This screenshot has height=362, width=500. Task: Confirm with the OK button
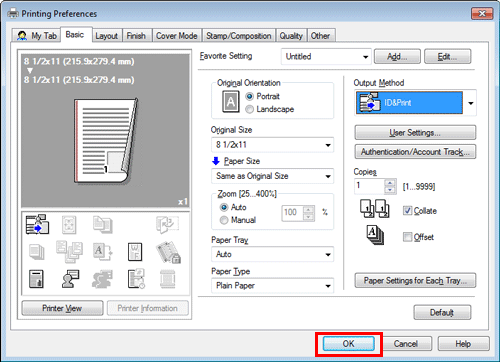tap(349, 344)
